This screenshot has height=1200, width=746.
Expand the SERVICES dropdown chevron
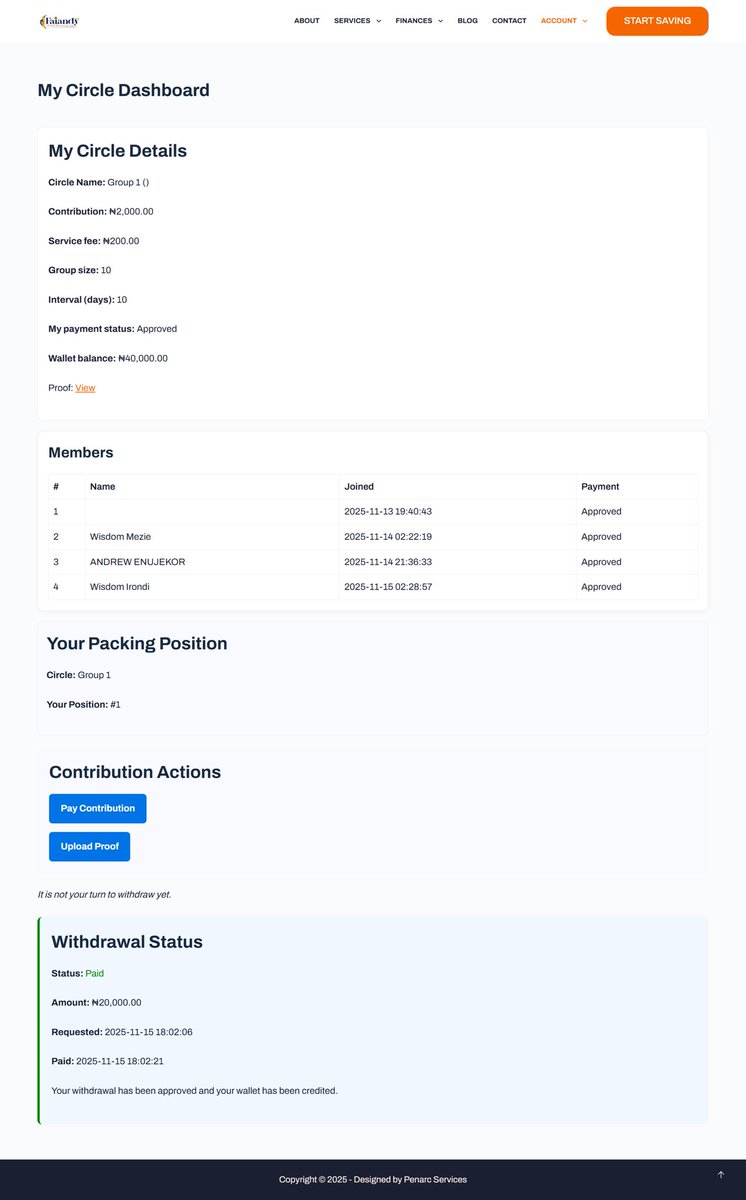(x=378, y=21)
